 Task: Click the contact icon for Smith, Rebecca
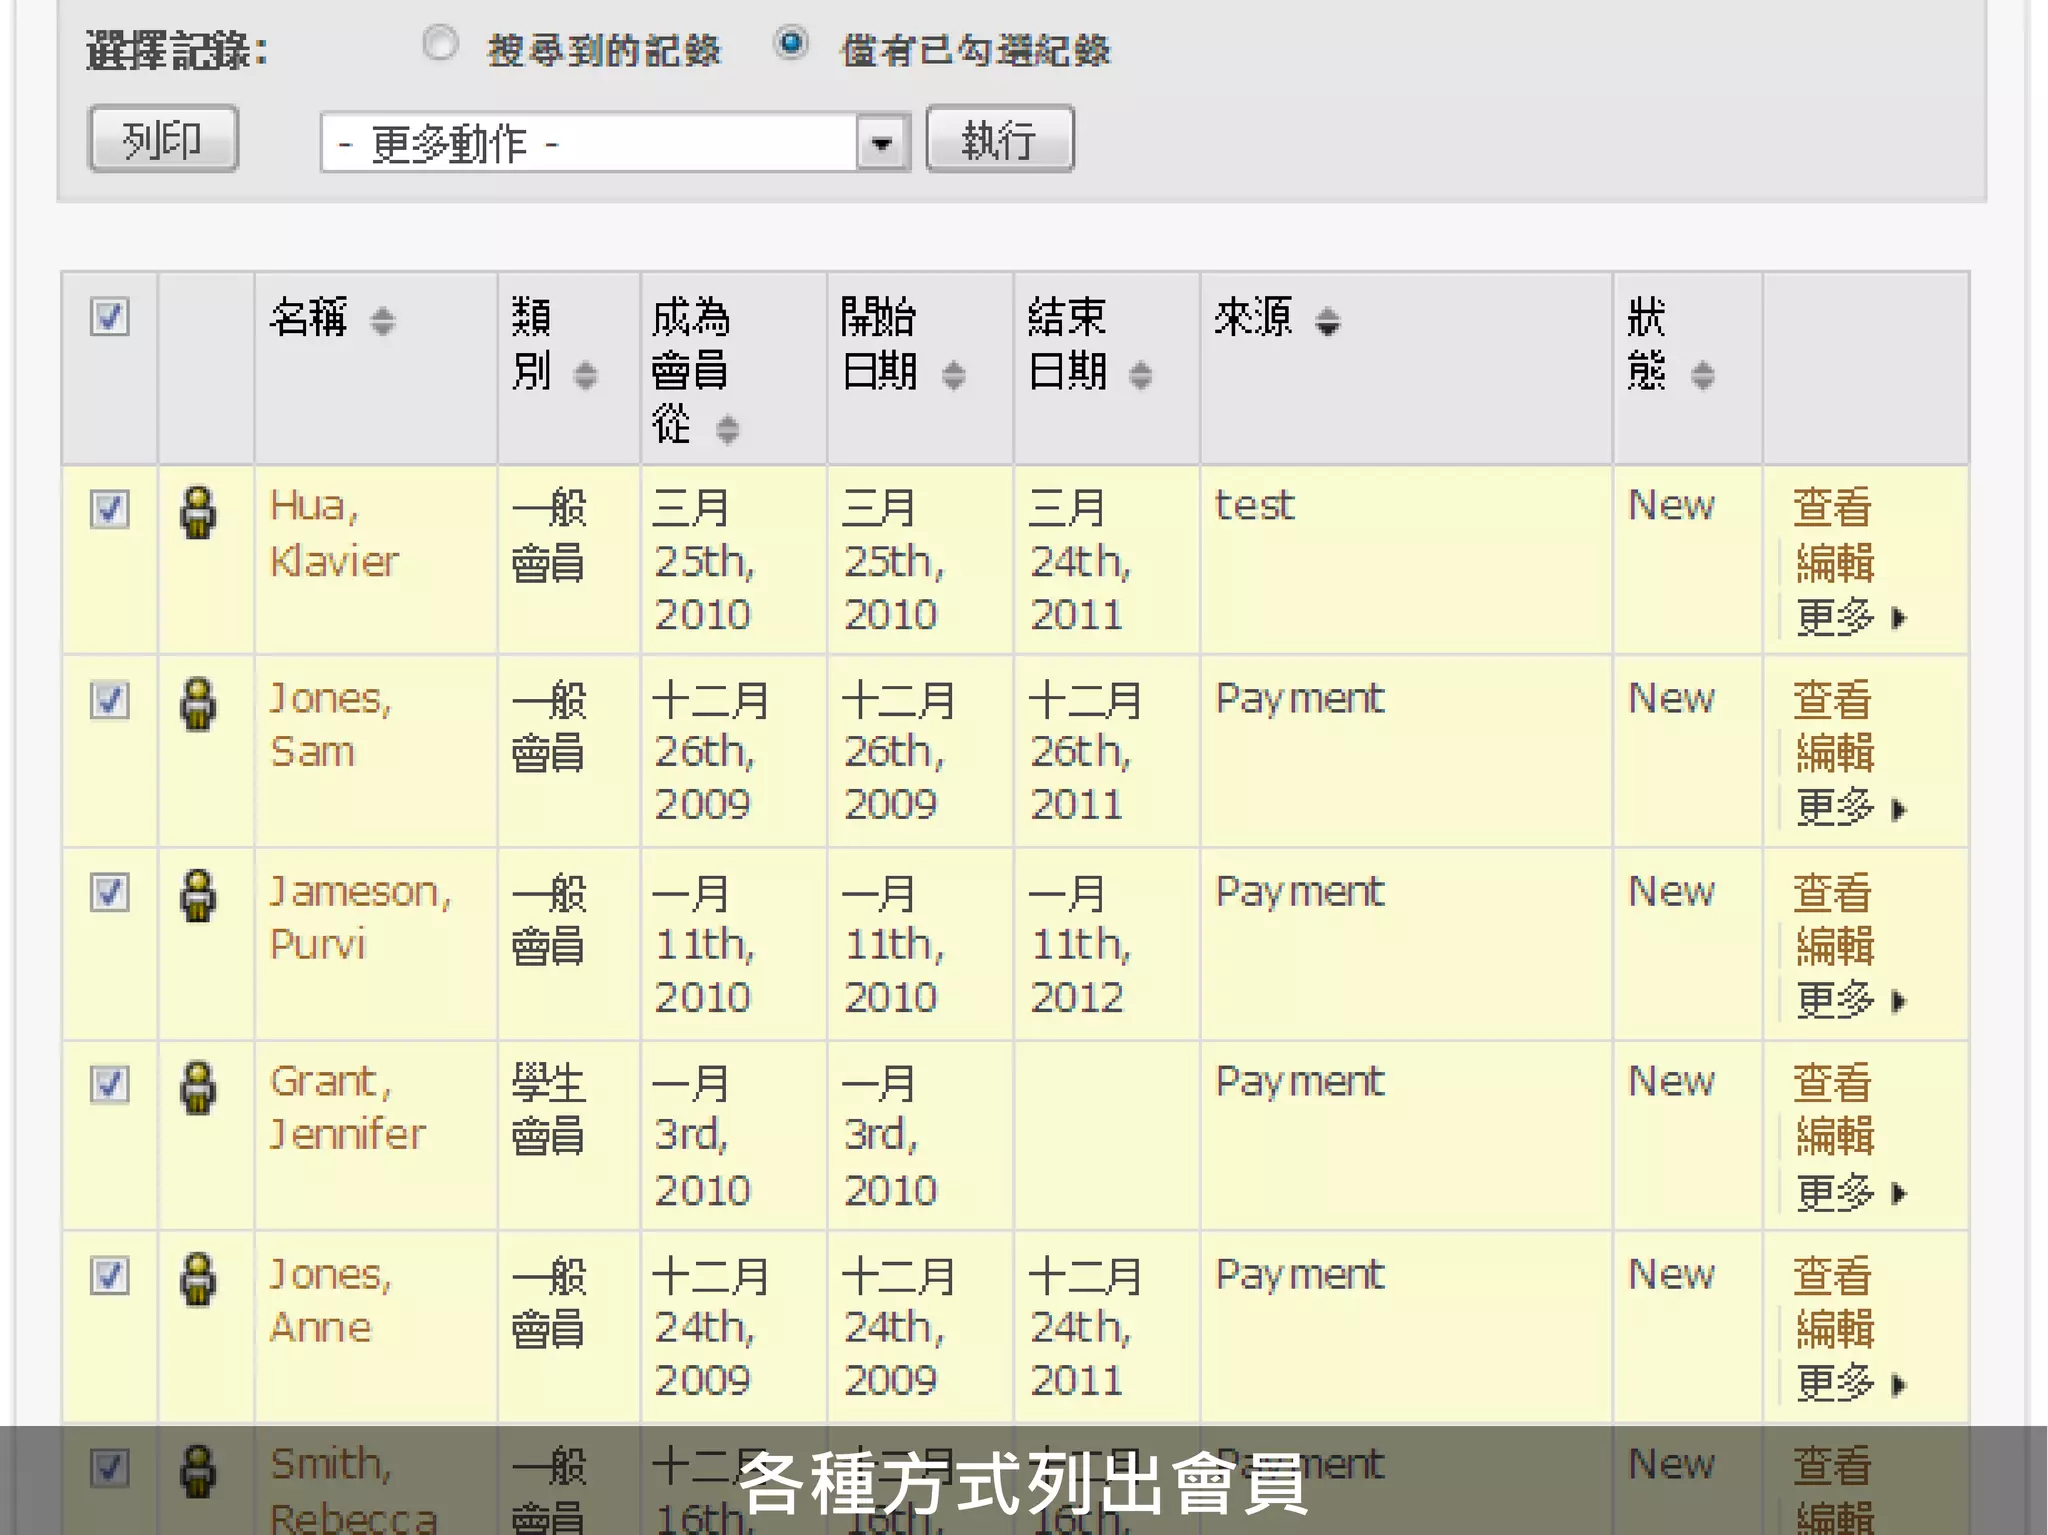pos(198,1472)
